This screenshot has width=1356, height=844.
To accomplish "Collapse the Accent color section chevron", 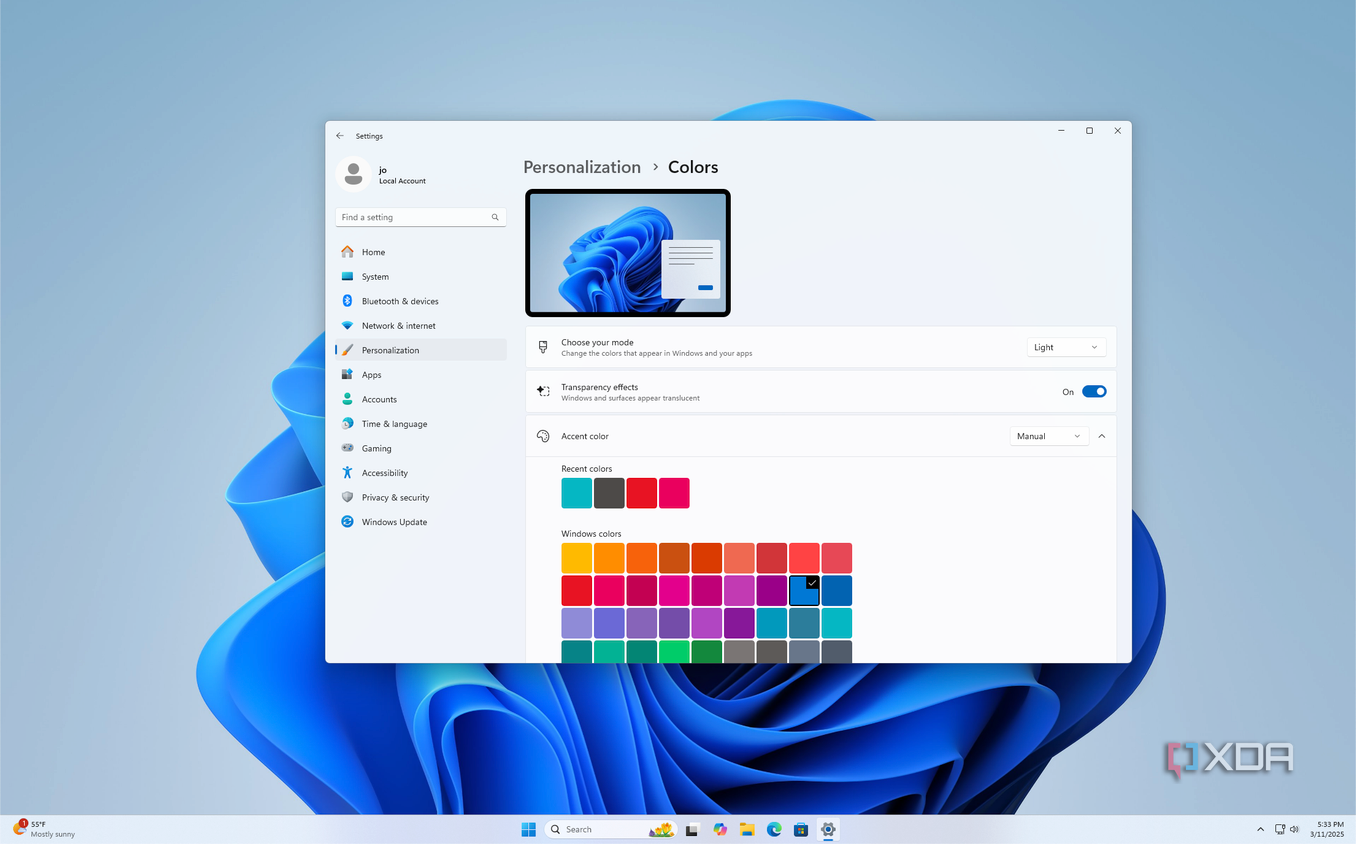I will [x=1102, y=436].
